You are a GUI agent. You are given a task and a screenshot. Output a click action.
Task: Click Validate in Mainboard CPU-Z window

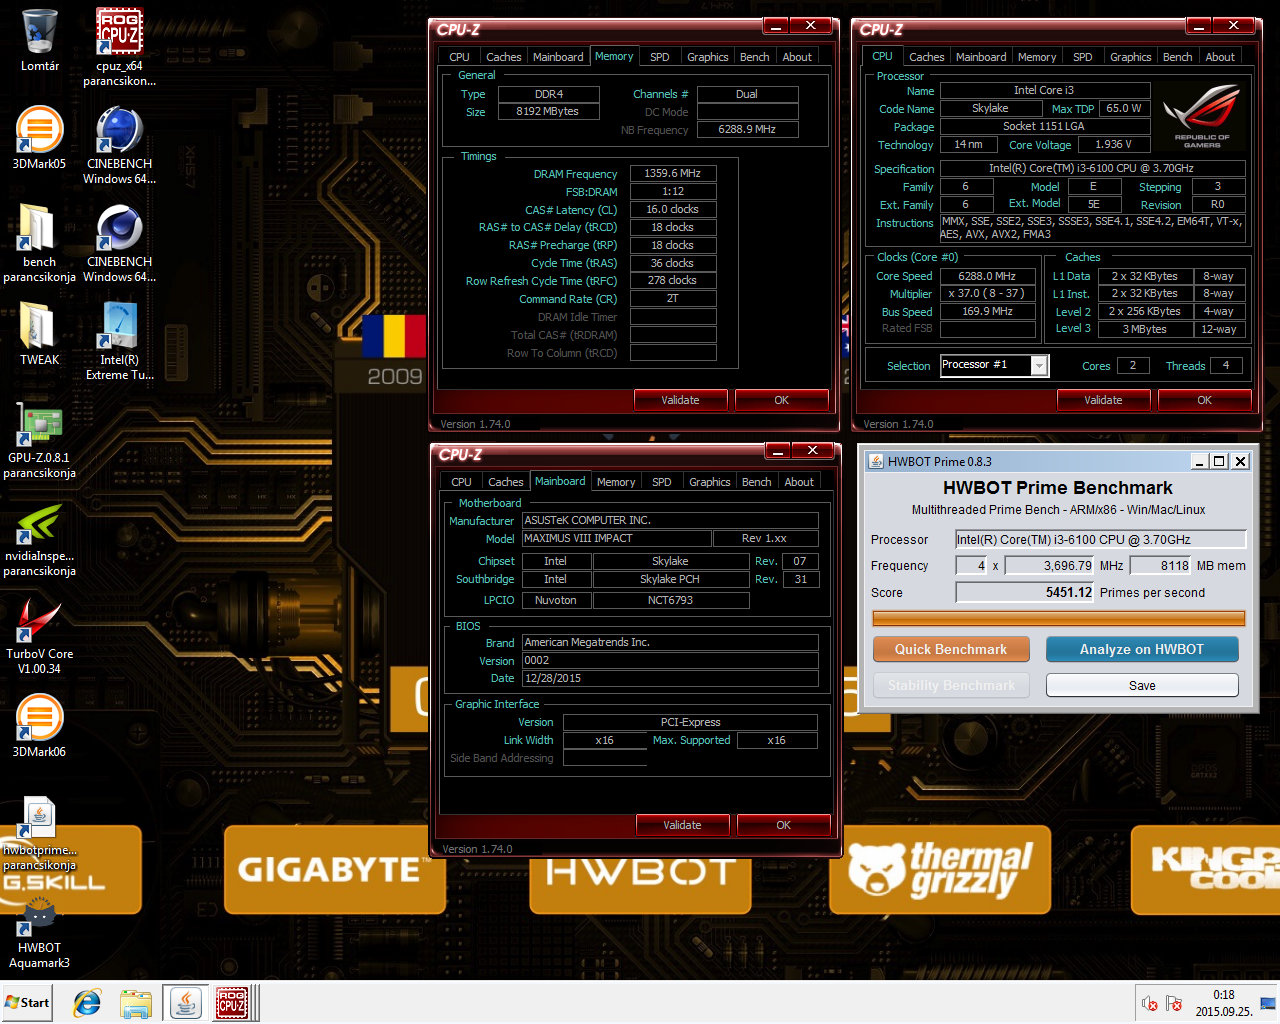(682, 825)
